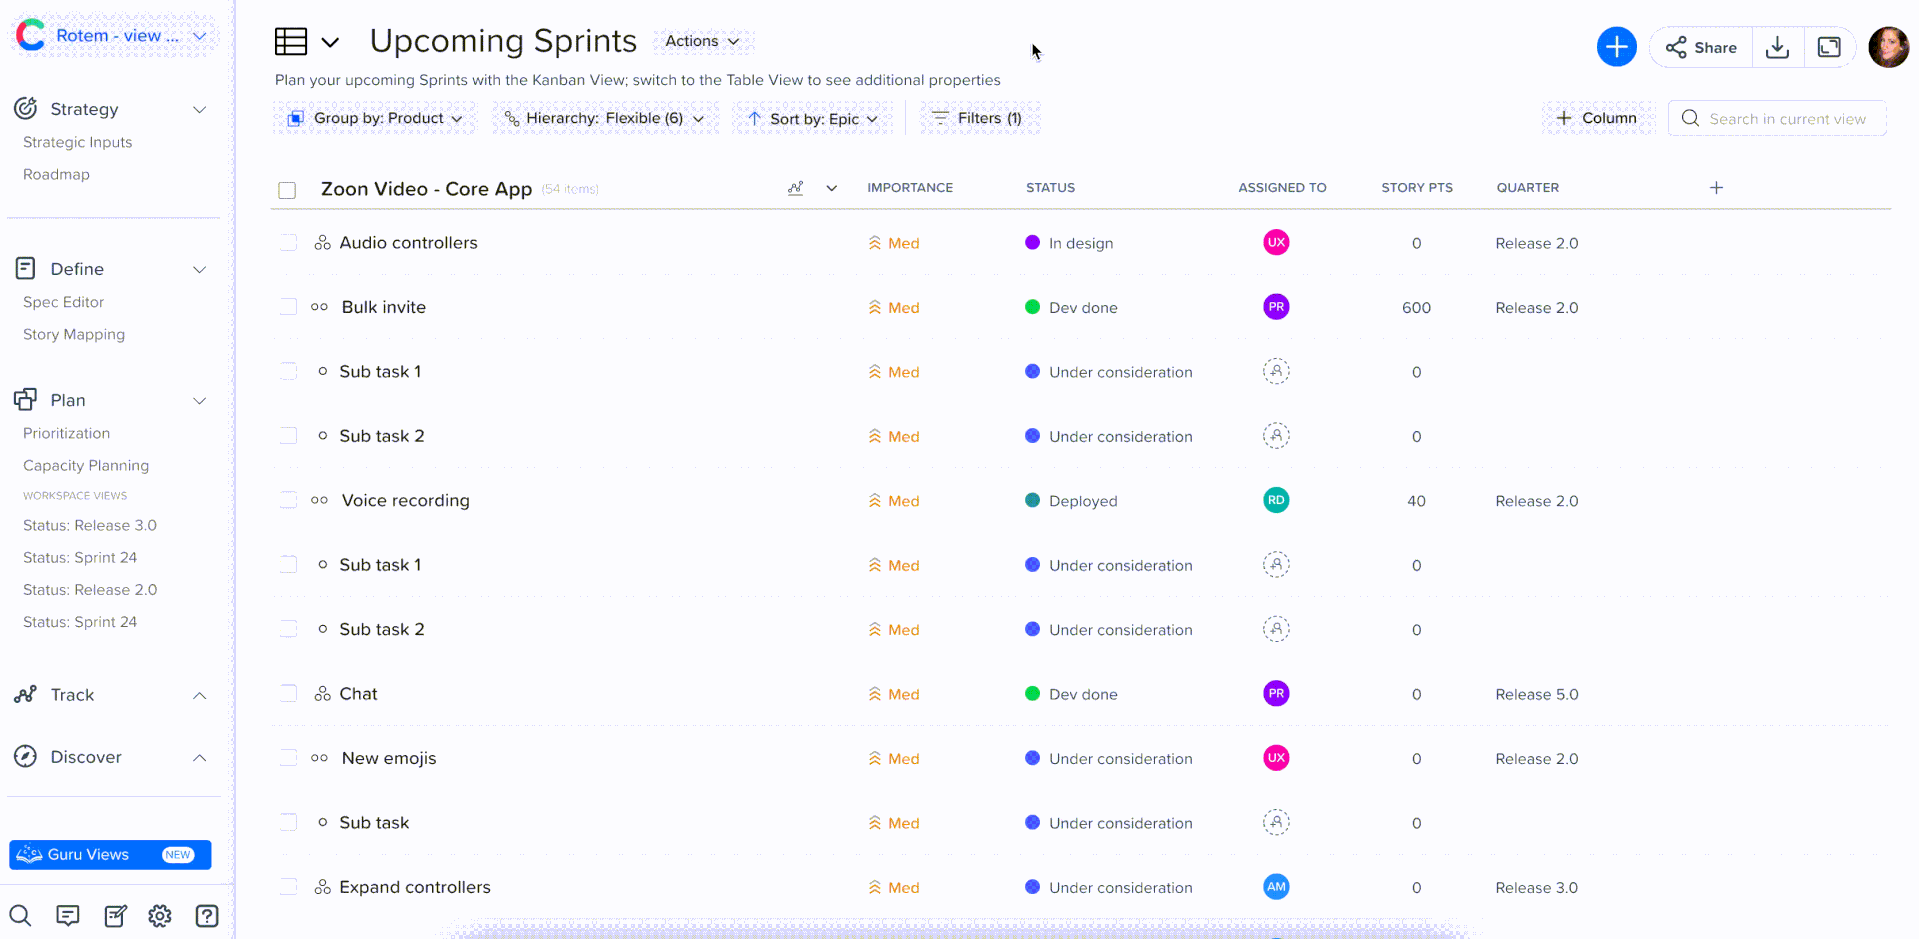Viewport: 1919px width, 939px height.
Task: Assign a user to Sub task row
Action: click(1276, 822)
